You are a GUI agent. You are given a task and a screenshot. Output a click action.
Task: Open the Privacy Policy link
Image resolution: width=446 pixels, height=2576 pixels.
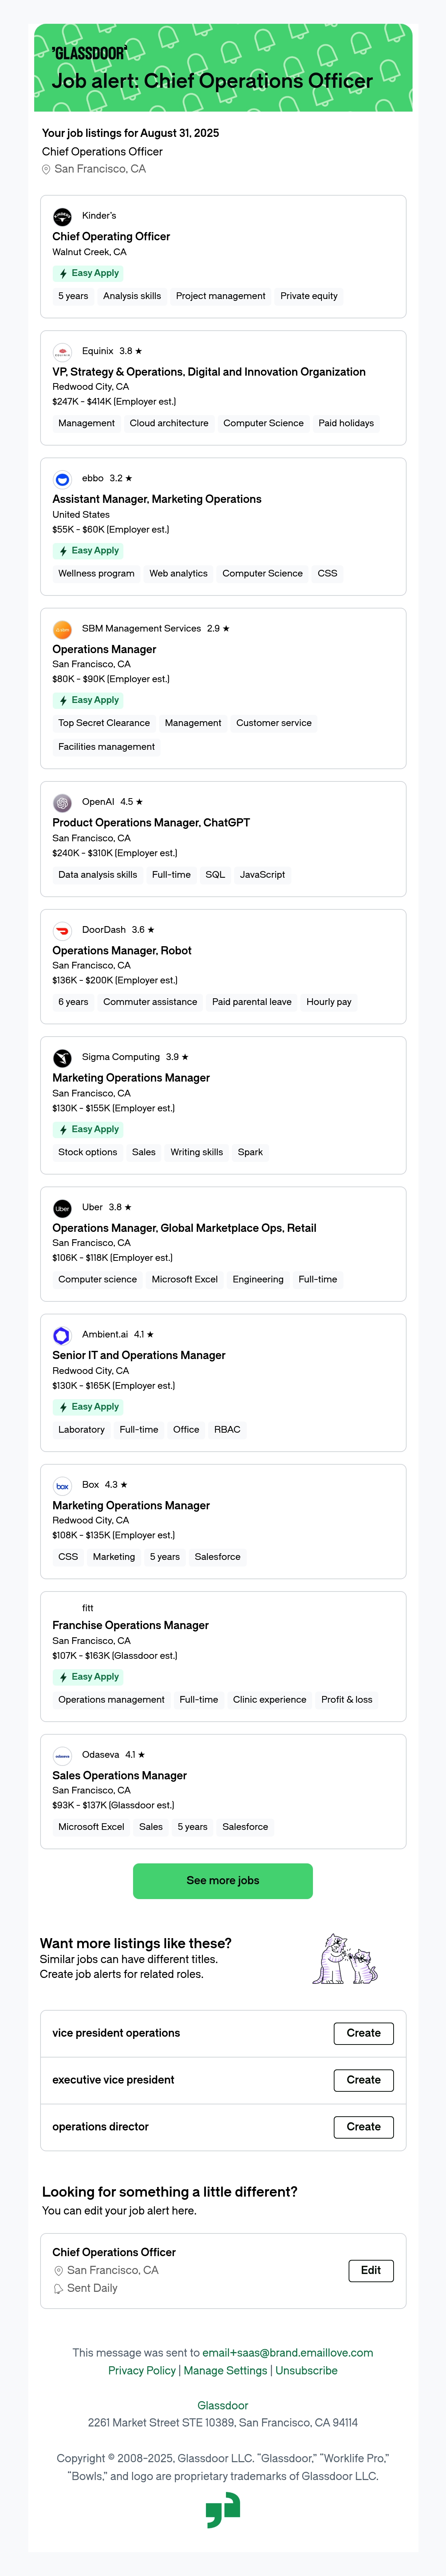pyautogui.click(x=142, y=2370)
